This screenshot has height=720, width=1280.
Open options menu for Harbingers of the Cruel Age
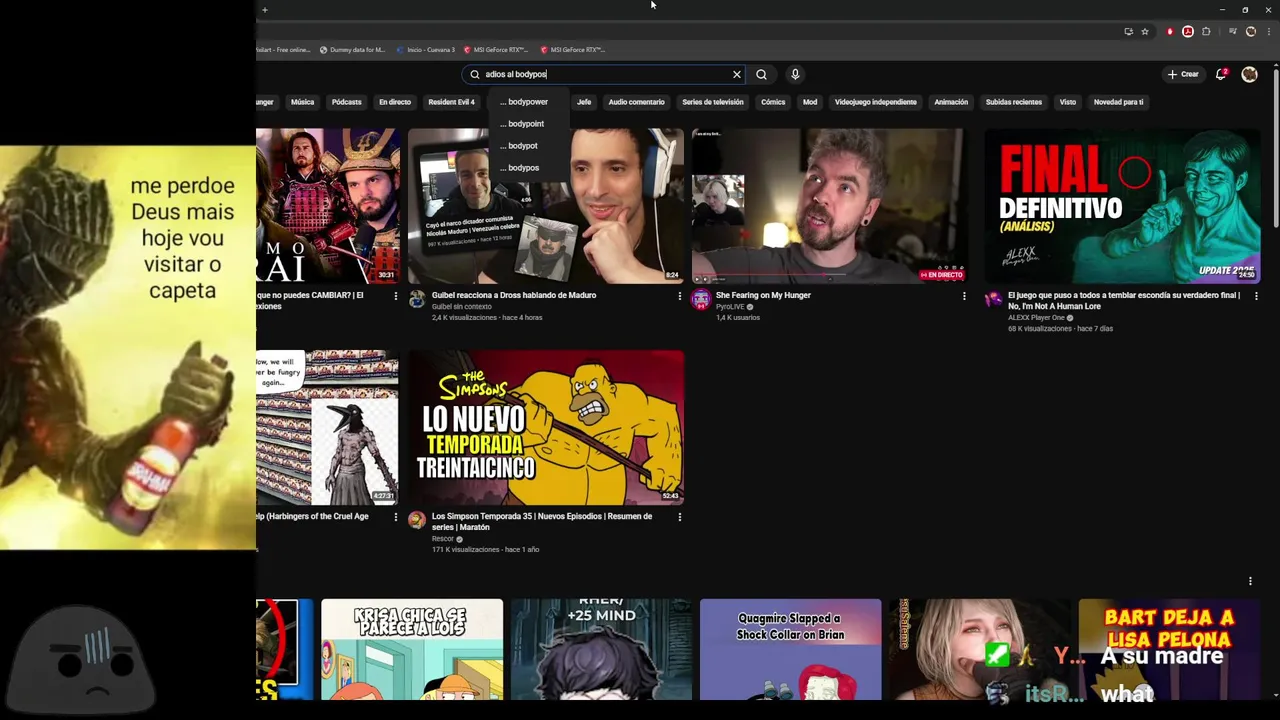click(395, 517)
